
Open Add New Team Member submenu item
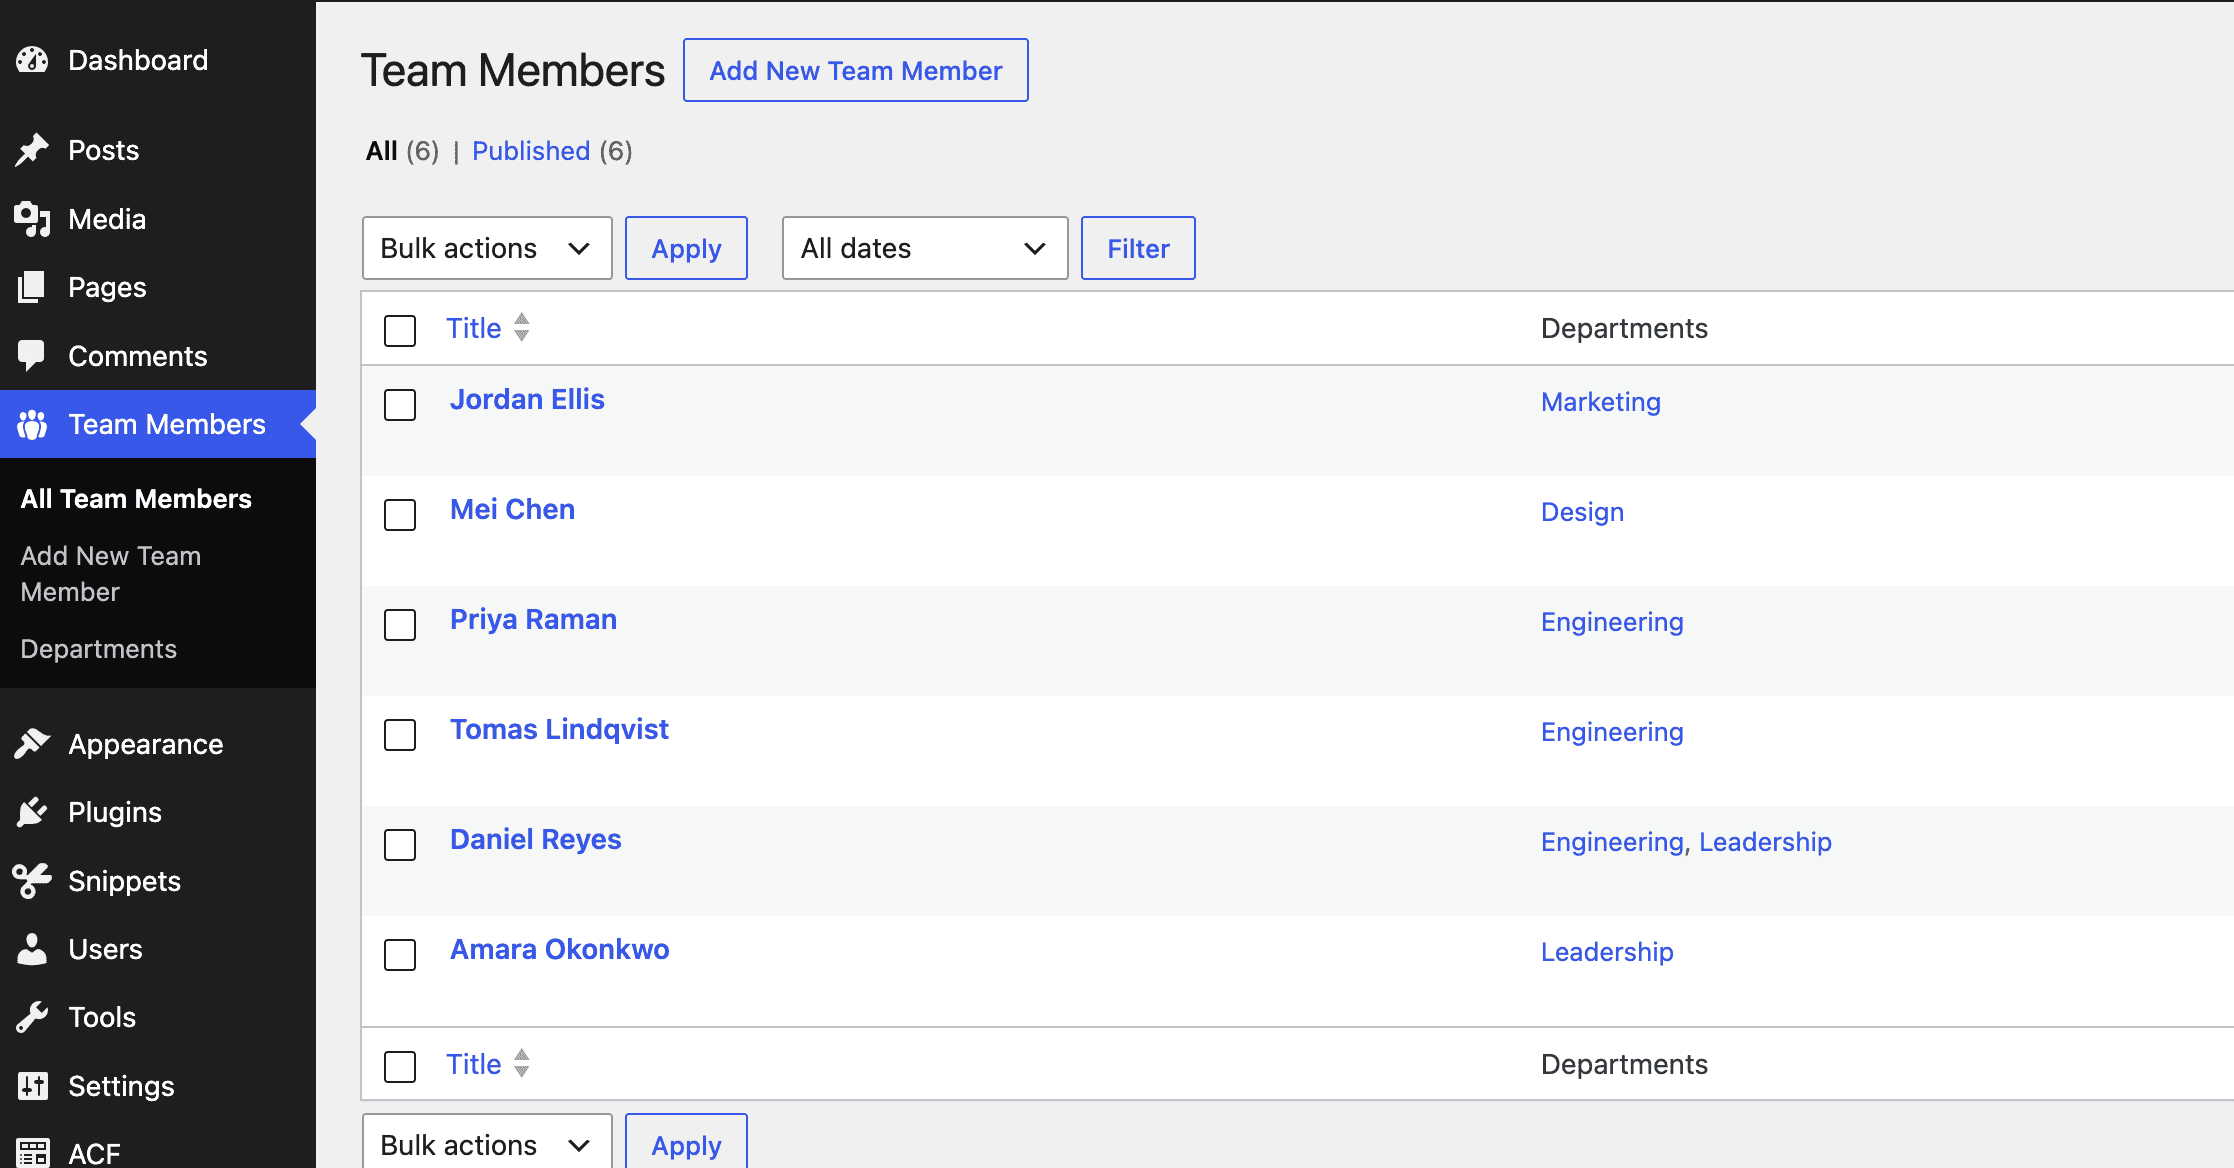pyautogui.click(x=111, y=574)
